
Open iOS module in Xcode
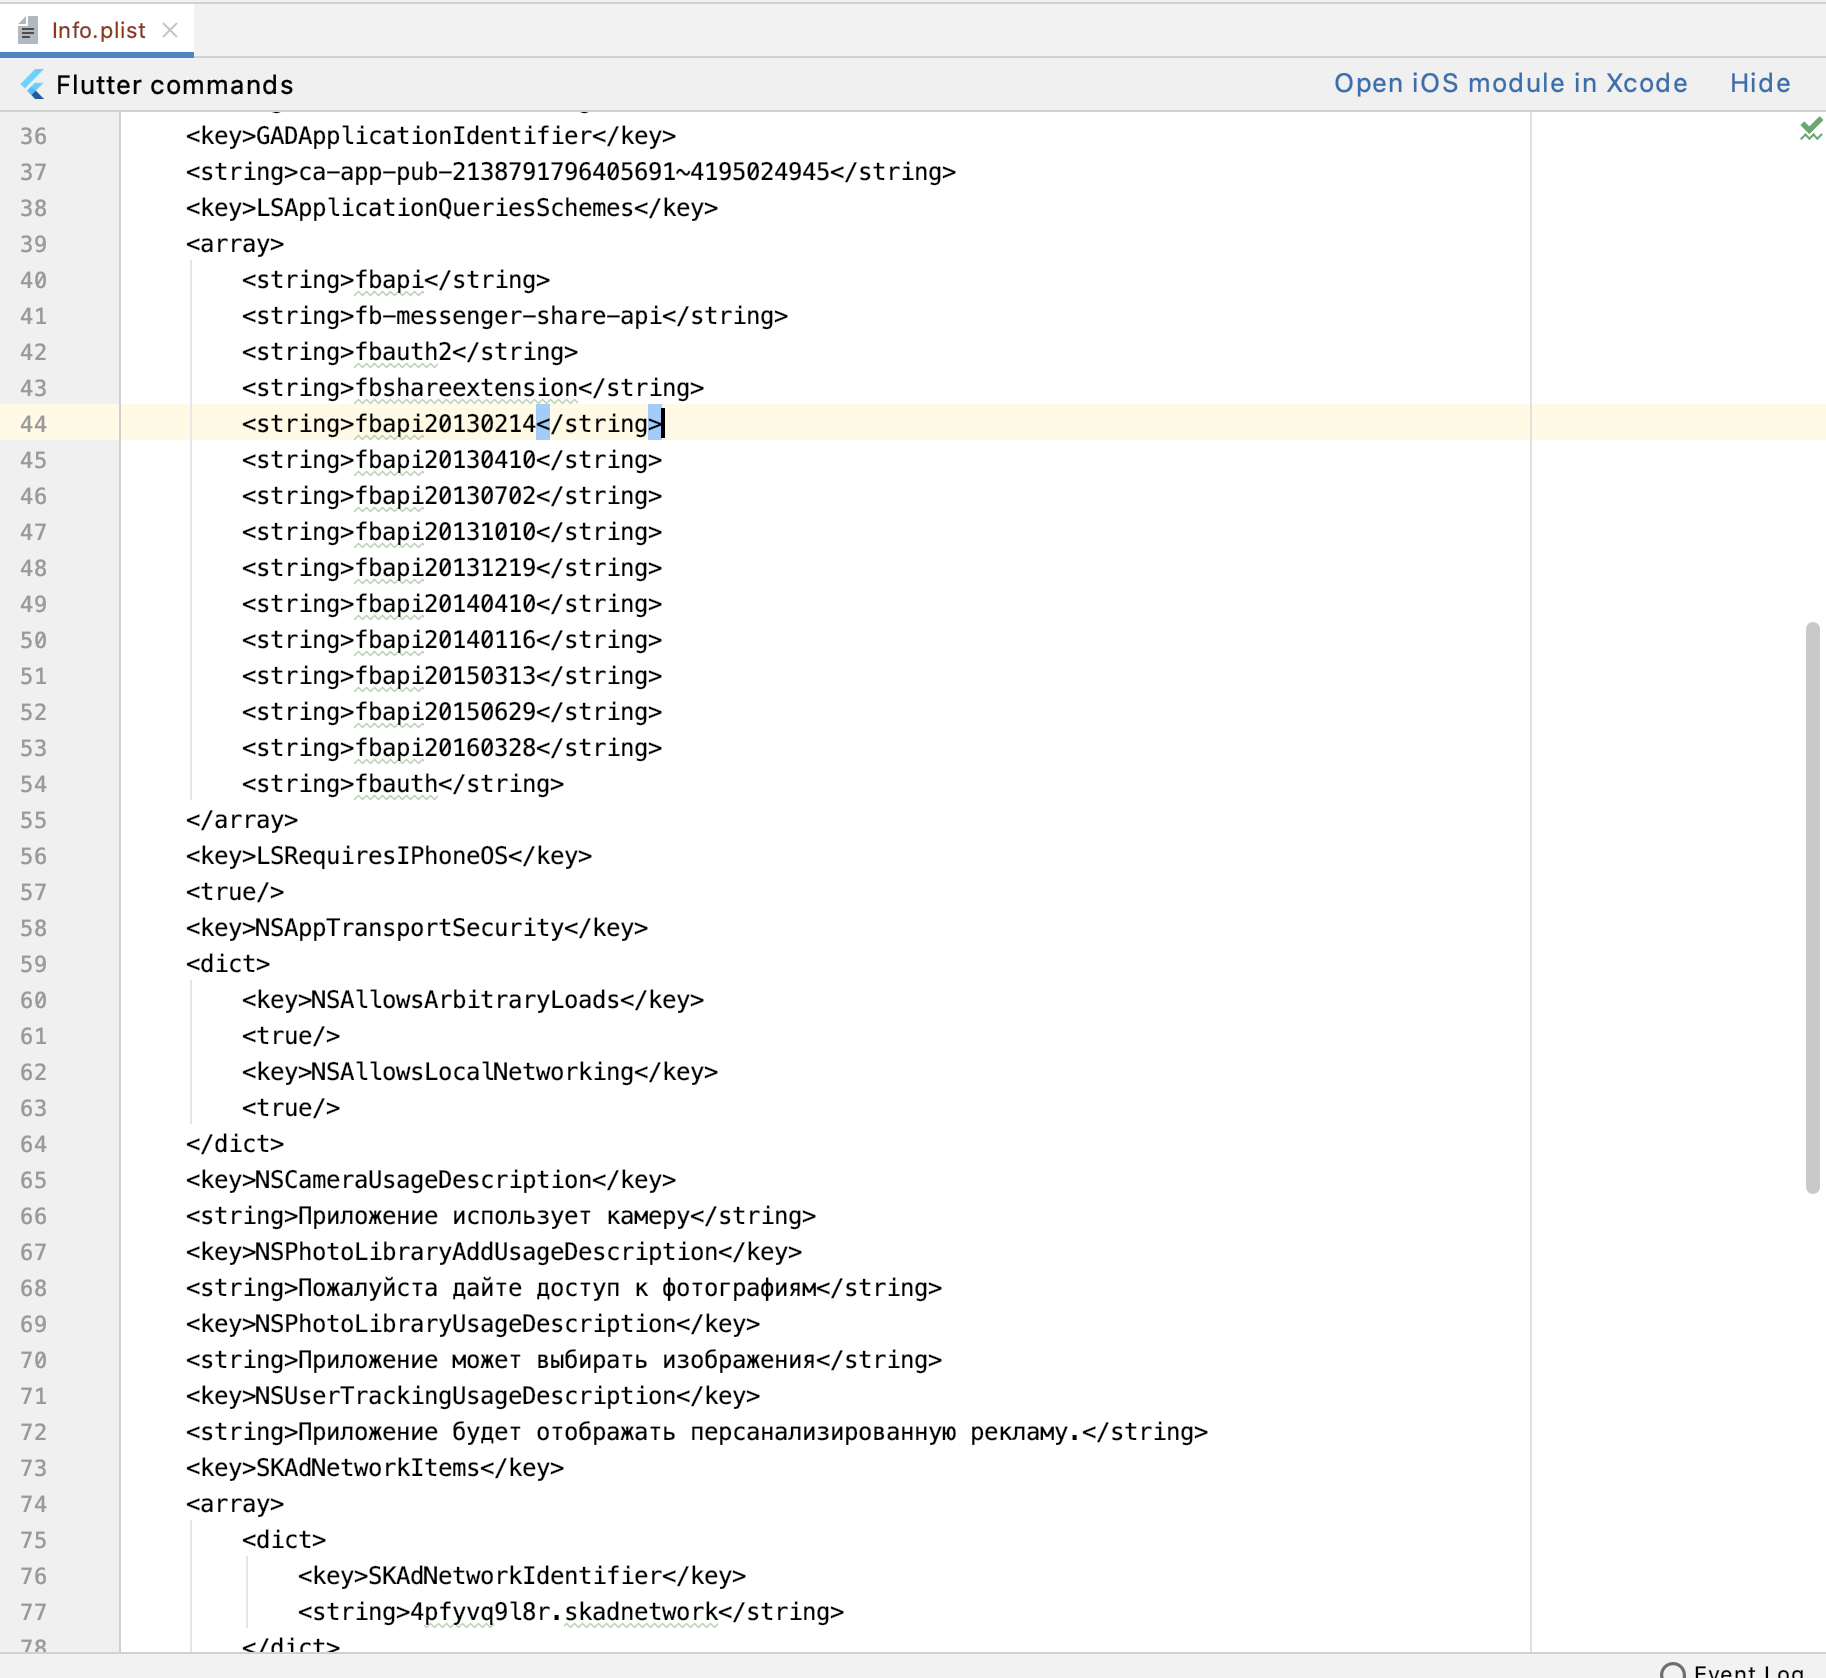coord(1510,83)
